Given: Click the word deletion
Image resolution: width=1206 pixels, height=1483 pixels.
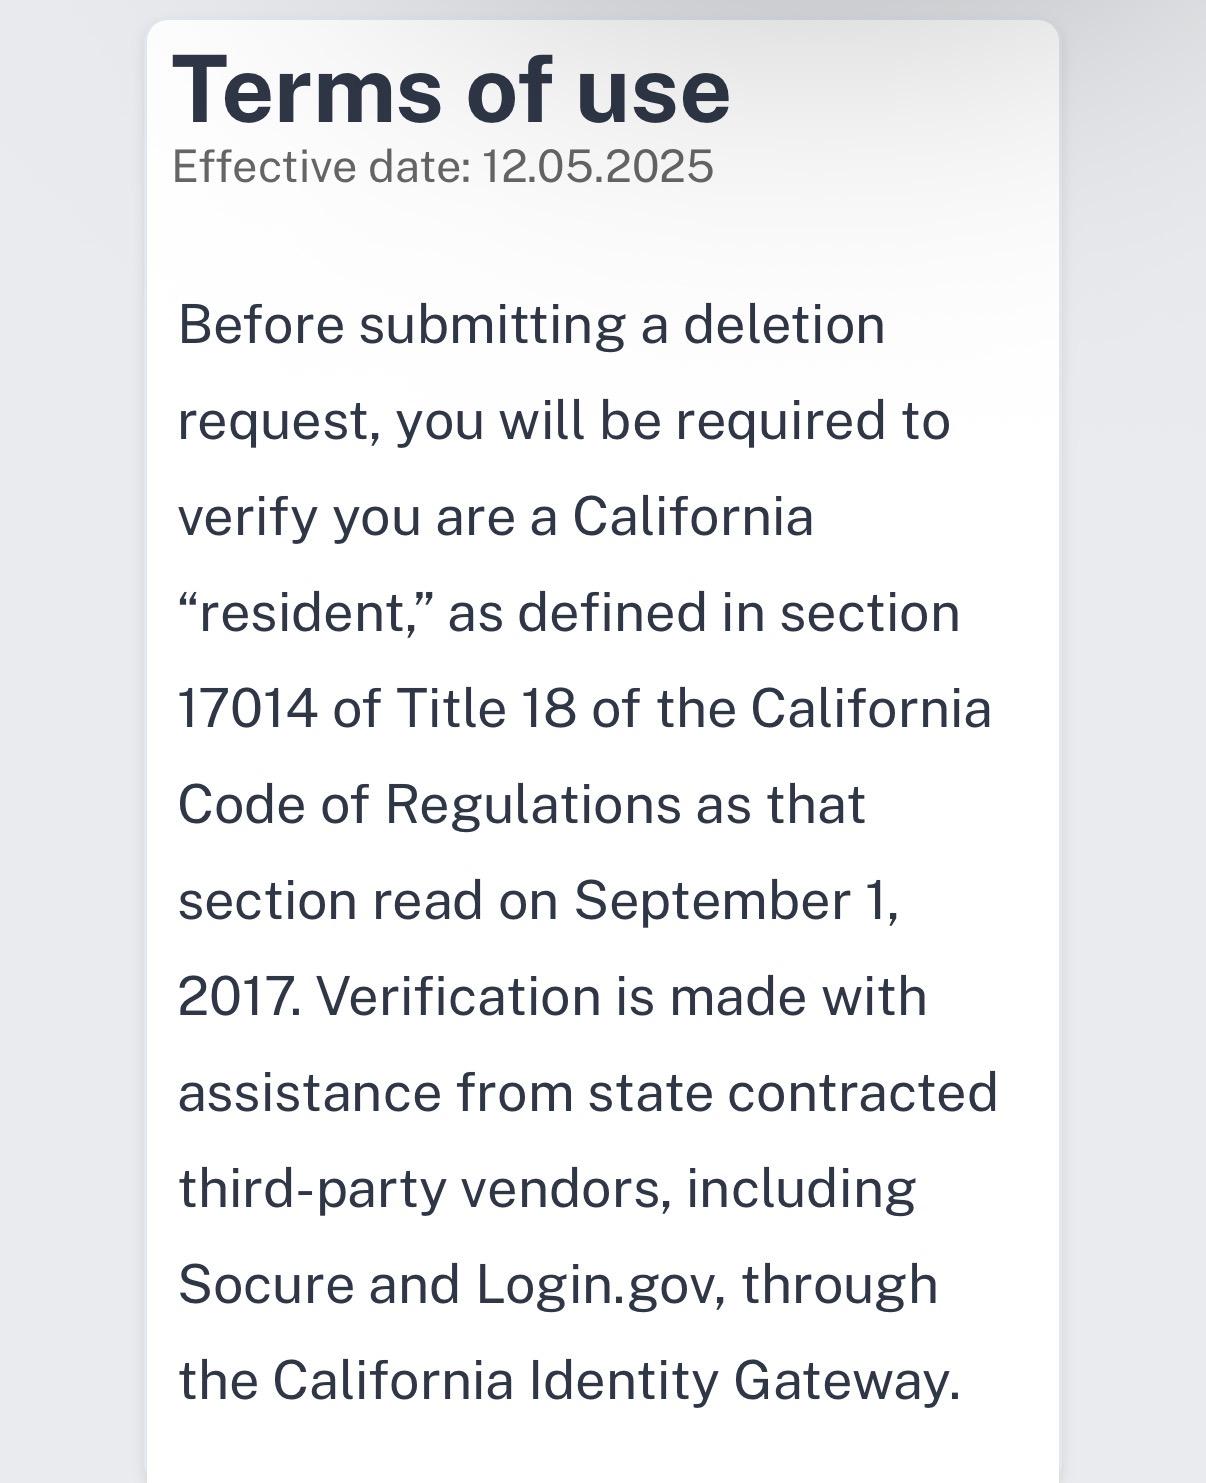Looking at the screenshot, I should pos(784,325).
